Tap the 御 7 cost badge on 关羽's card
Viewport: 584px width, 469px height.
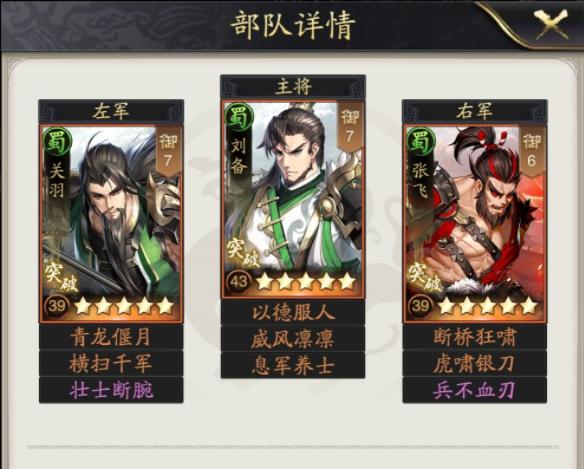click(x=168, y=150)
